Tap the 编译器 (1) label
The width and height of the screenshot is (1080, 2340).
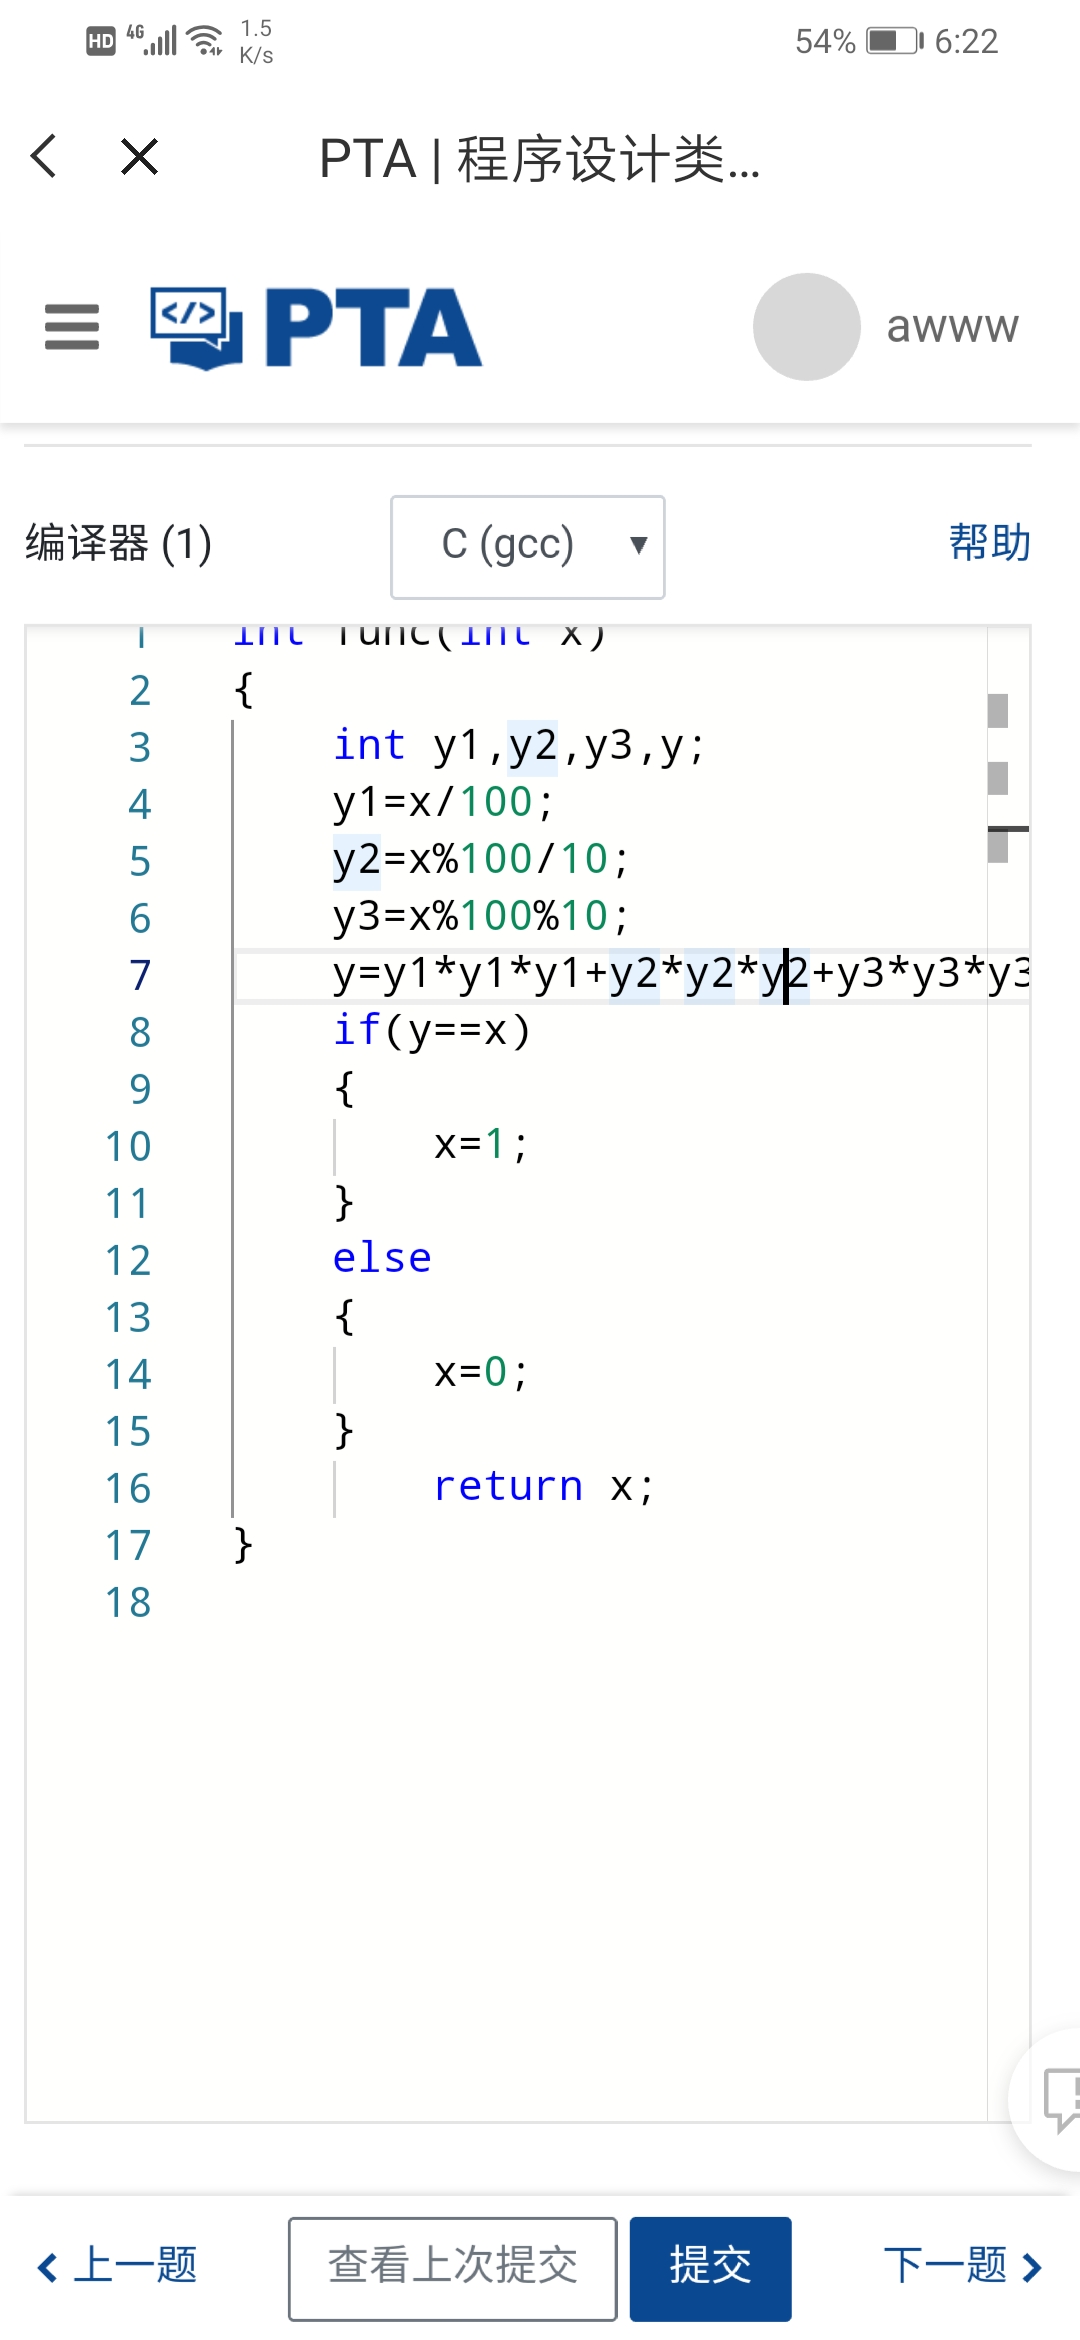tap(118, 544)
